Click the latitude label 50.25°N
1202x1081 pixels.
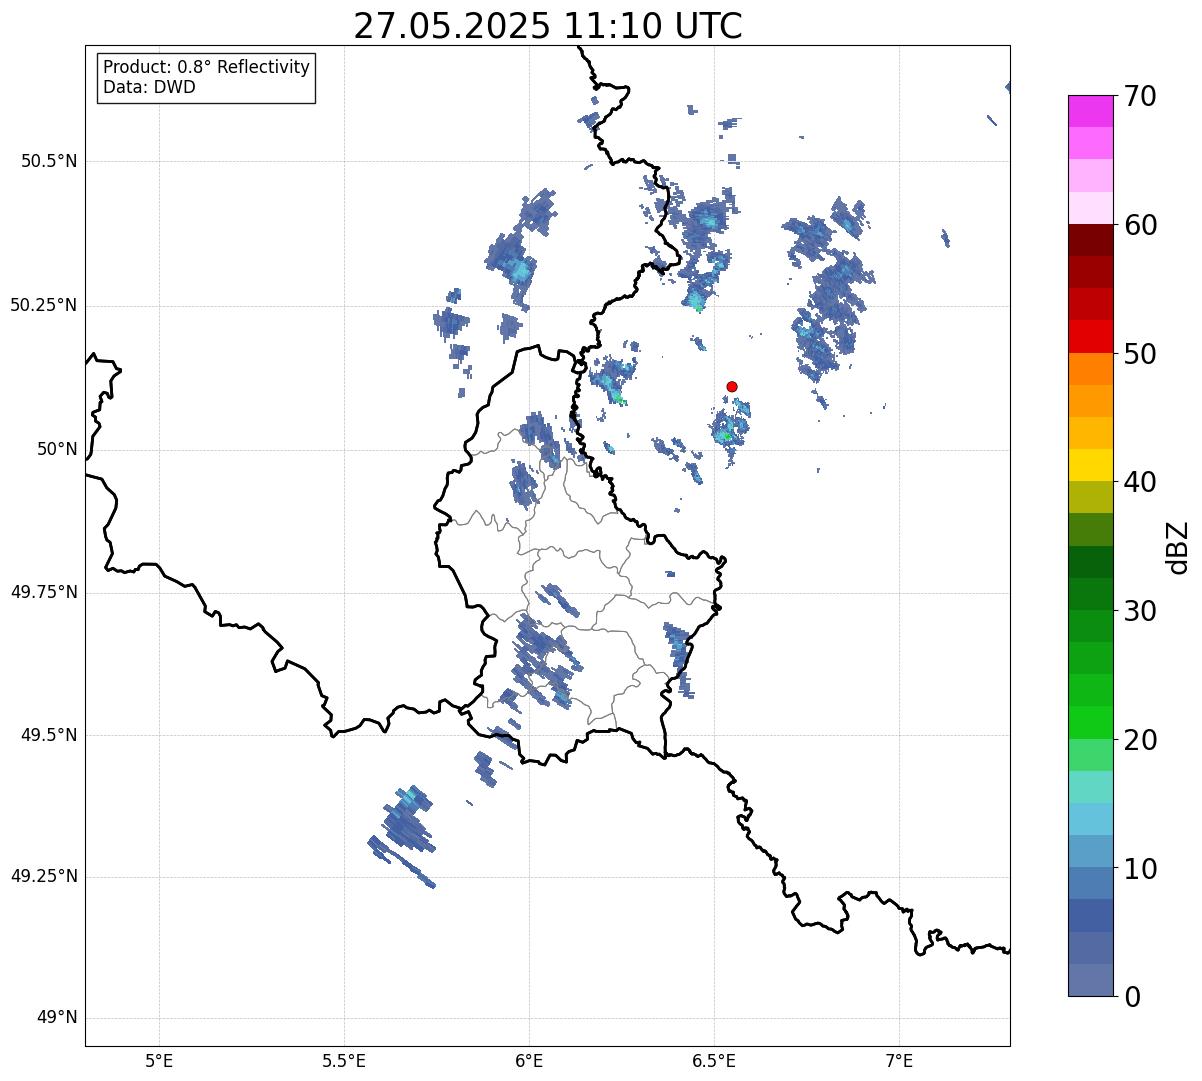(x=43, y=305)
